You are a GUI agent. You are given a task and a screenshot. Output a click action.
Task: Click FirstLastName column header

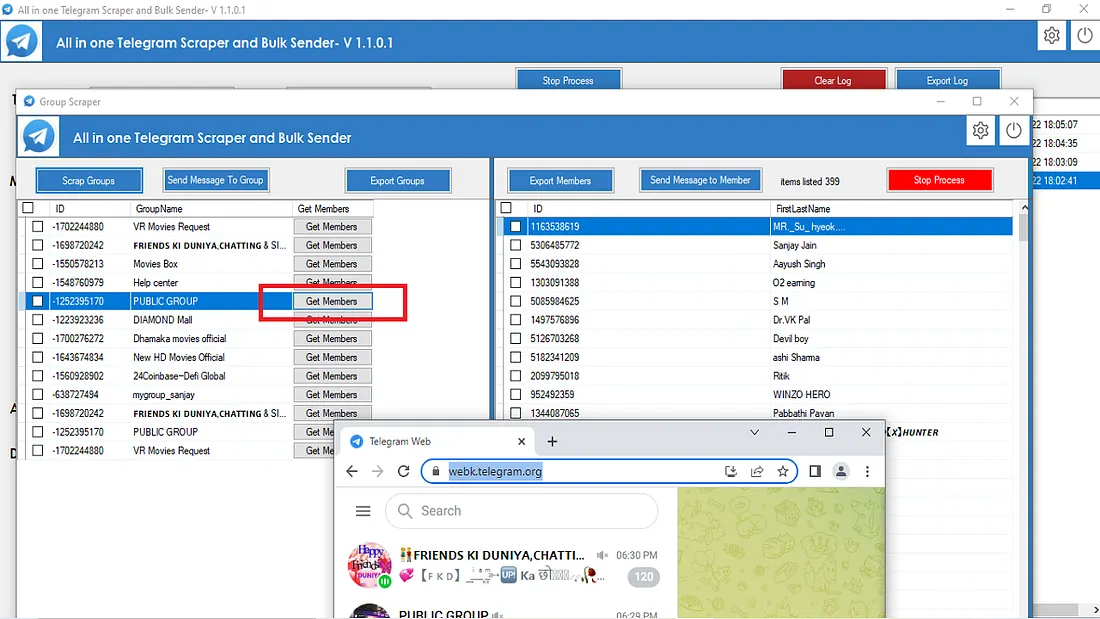pyautogui.click(x=891, y=208)
